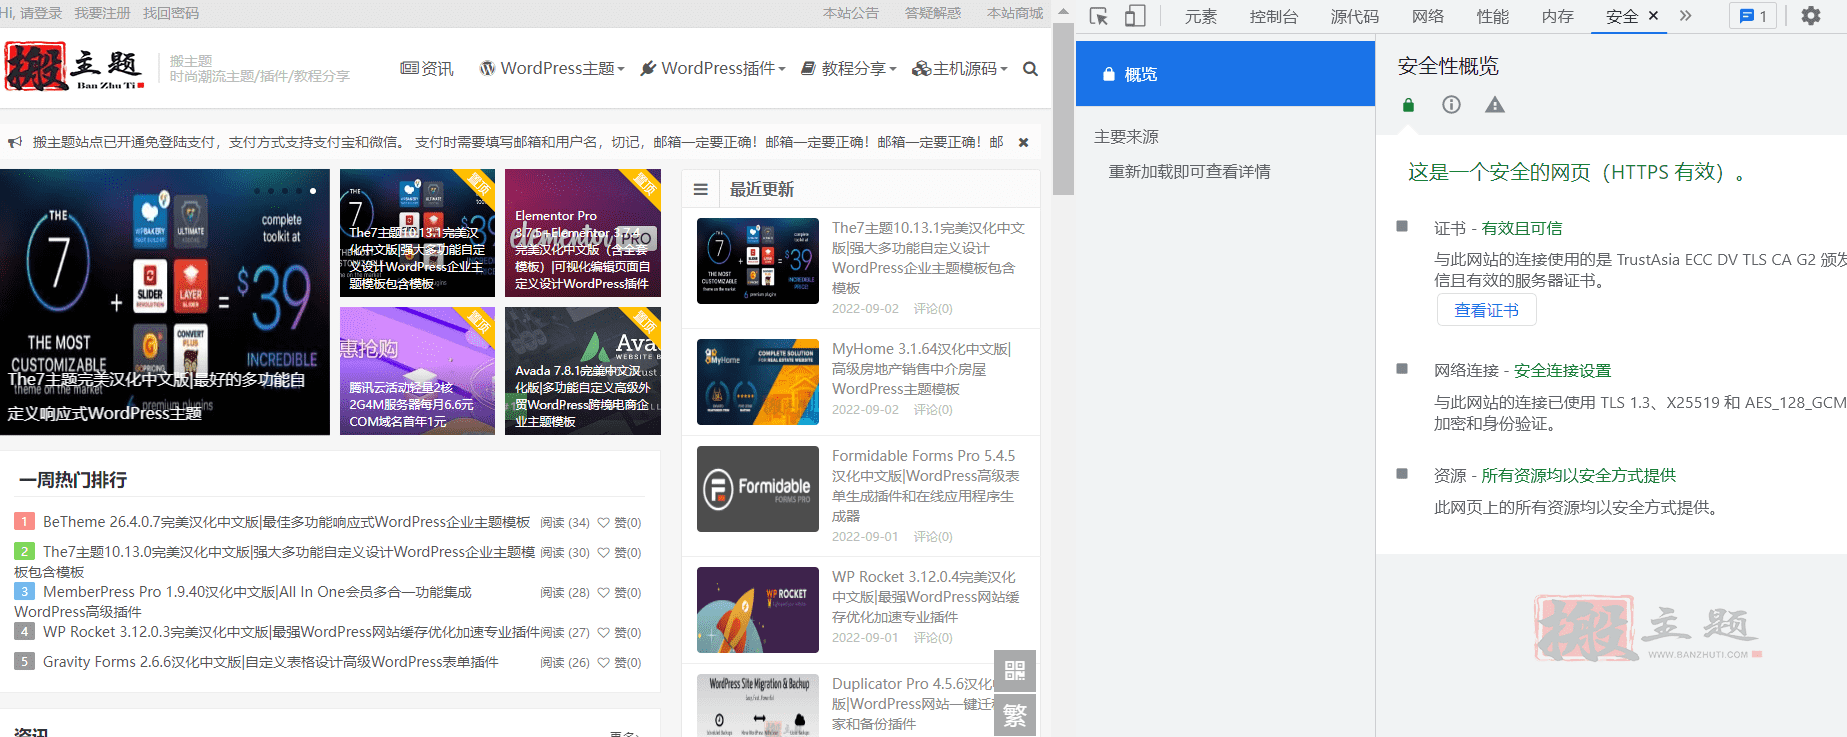This screenshot has height=737, width=1847.
Task: Open BeTheme 26.4.0.7 ranked first
Action: [x=286, y=522]
